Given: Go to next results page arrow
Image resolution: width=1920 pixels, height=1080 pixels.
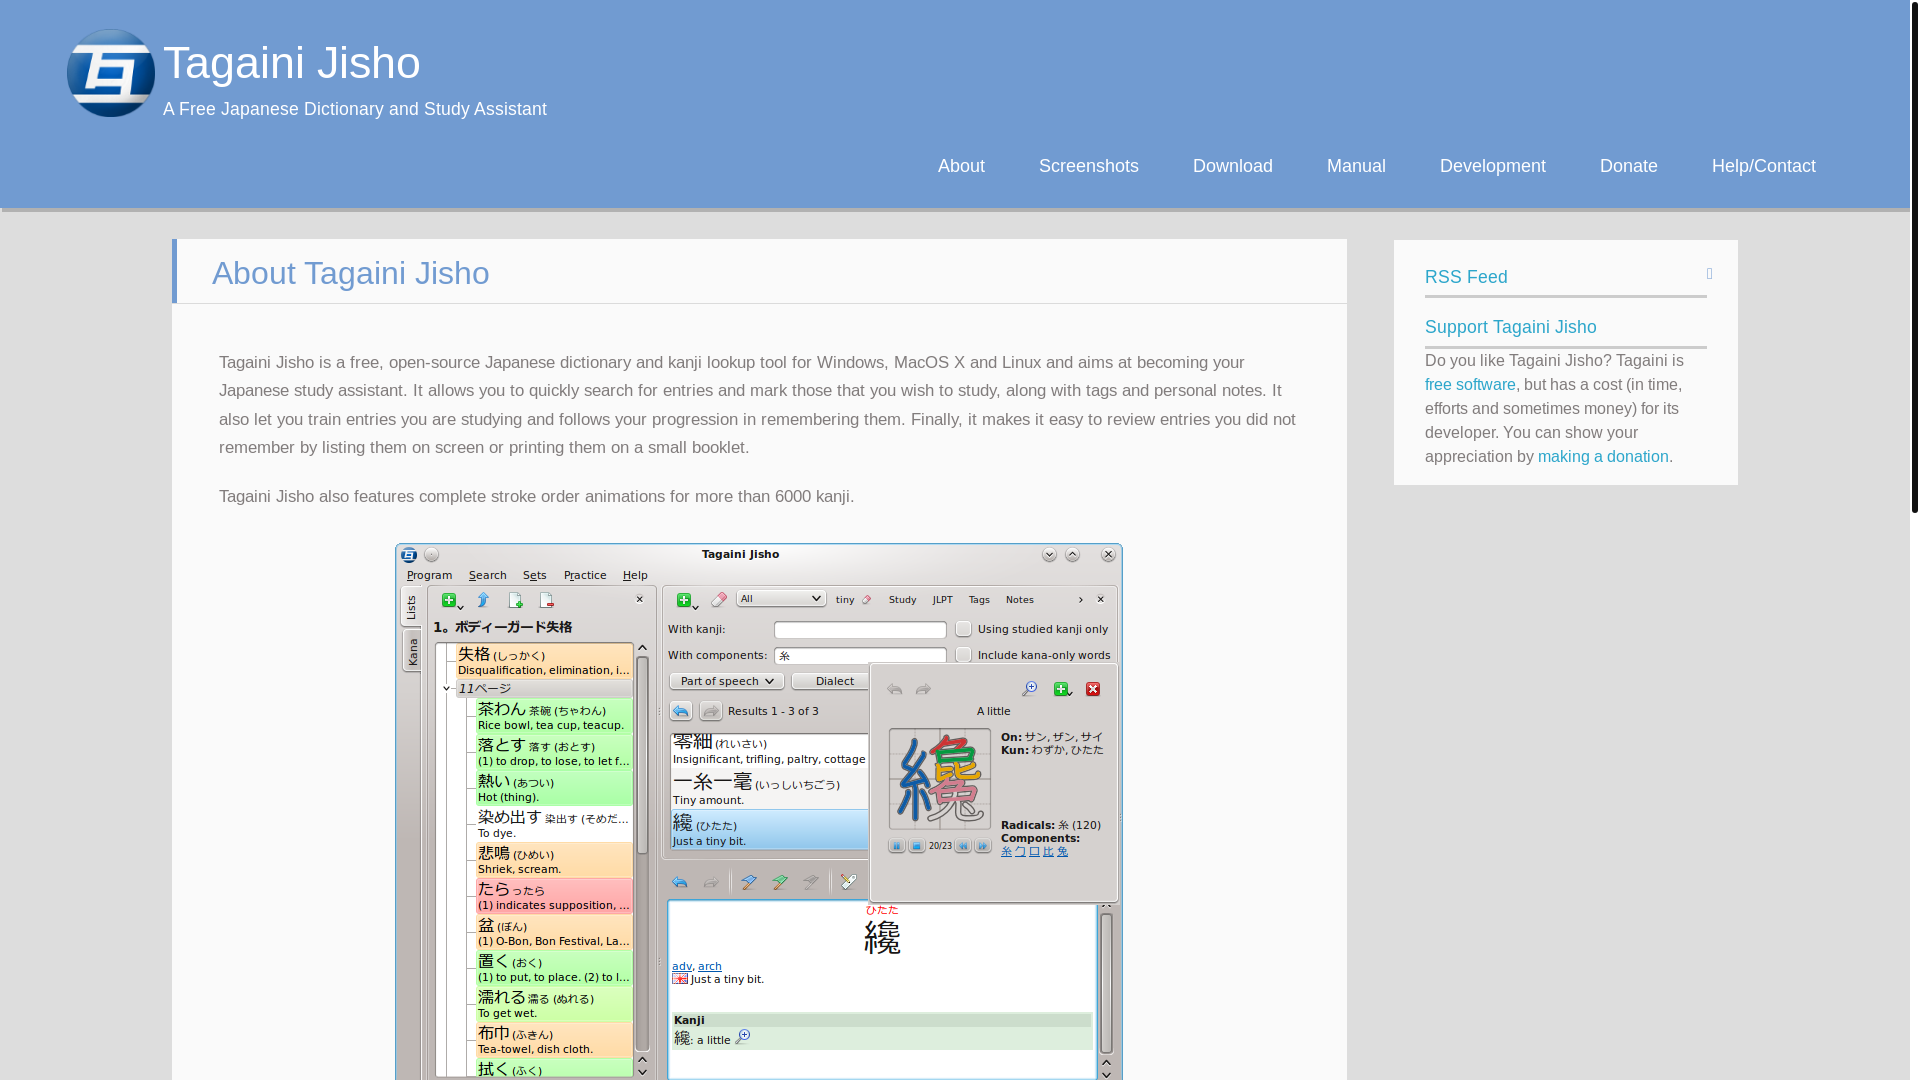Looking at the screenshot, I should pos(711,711).
